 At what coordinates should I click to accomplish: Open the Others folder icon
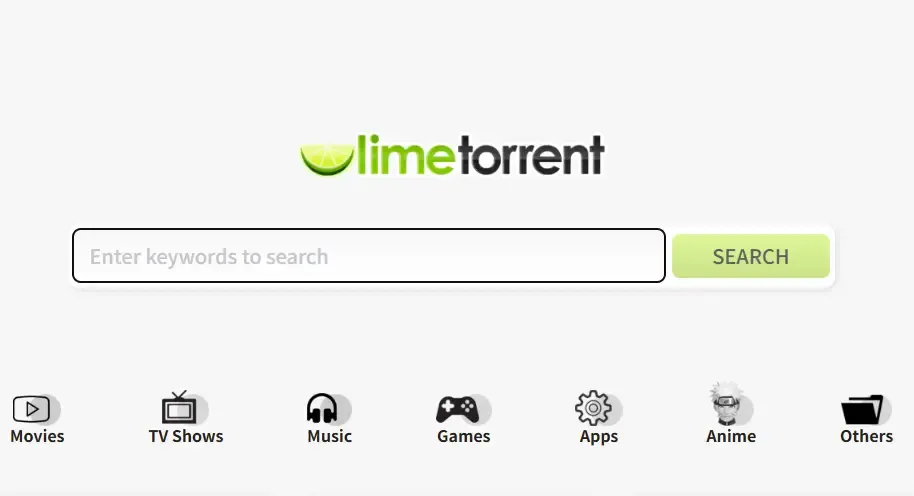(x=862, y=409)
